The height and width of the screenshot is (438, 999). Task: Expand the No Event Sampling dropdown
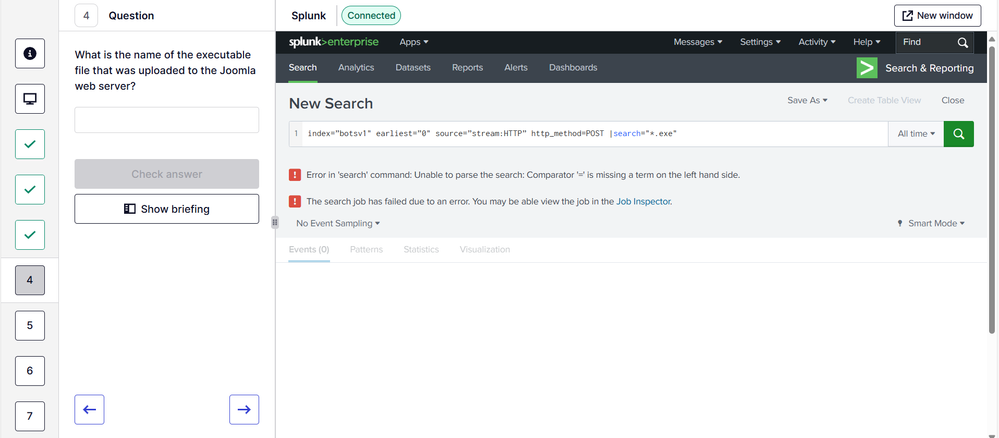(338, 223)
